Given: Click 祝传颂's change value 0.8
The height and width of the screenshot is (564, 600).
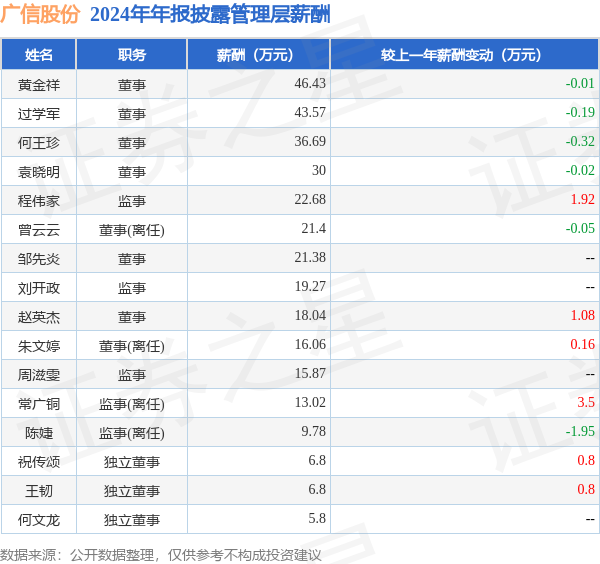Looking at the screenshot, I should (x=586, y=461).
